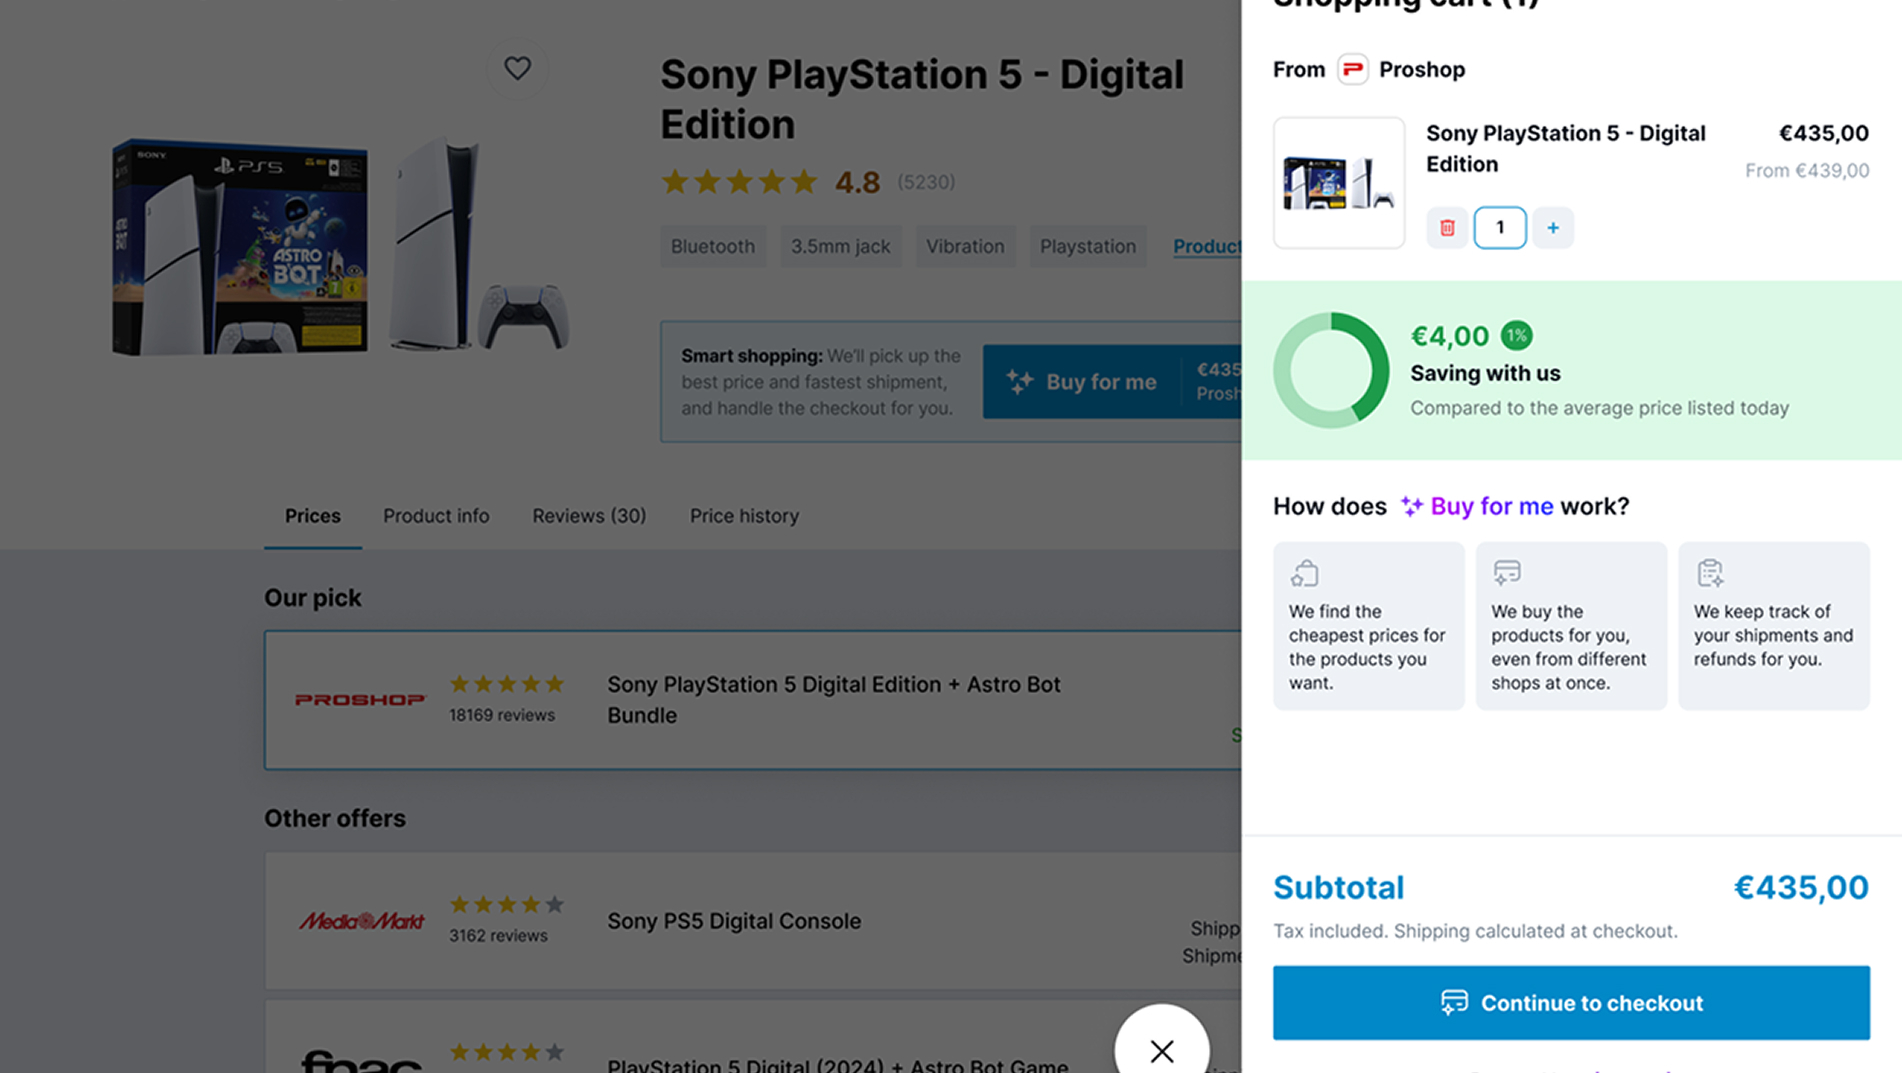This screenshot has height=1073, width=1902.
Task: Click the green 1% savings badge
Action: (1516, 336)
